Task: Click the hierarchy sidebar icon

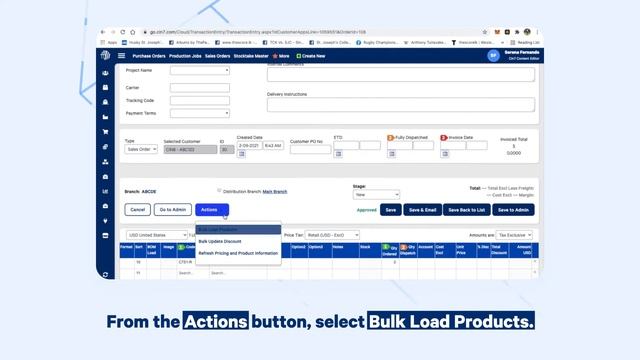Action: pos(105,162)
